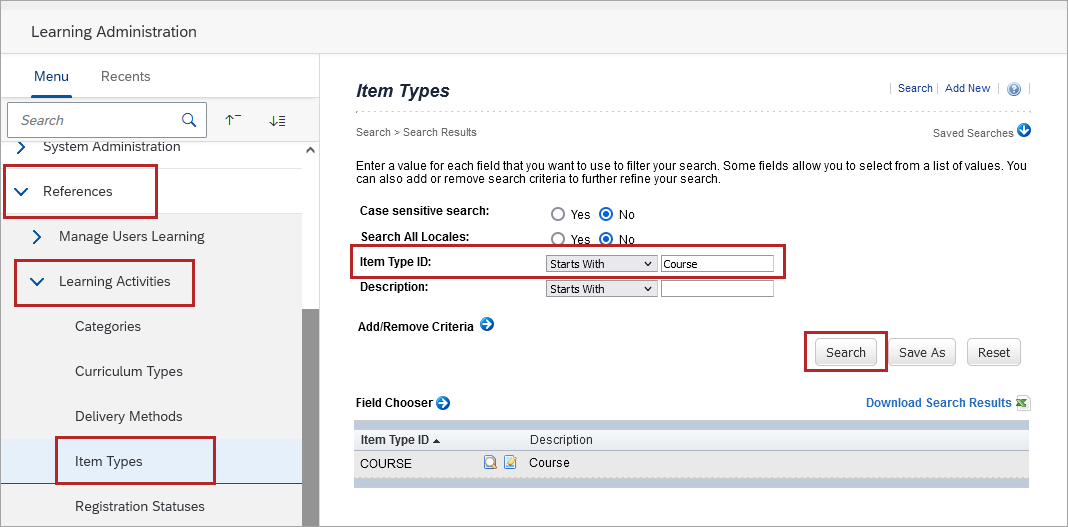Select Yes for Search All Locales
The height and width of the screenshot is (527, 1068).
pos(558,239)
